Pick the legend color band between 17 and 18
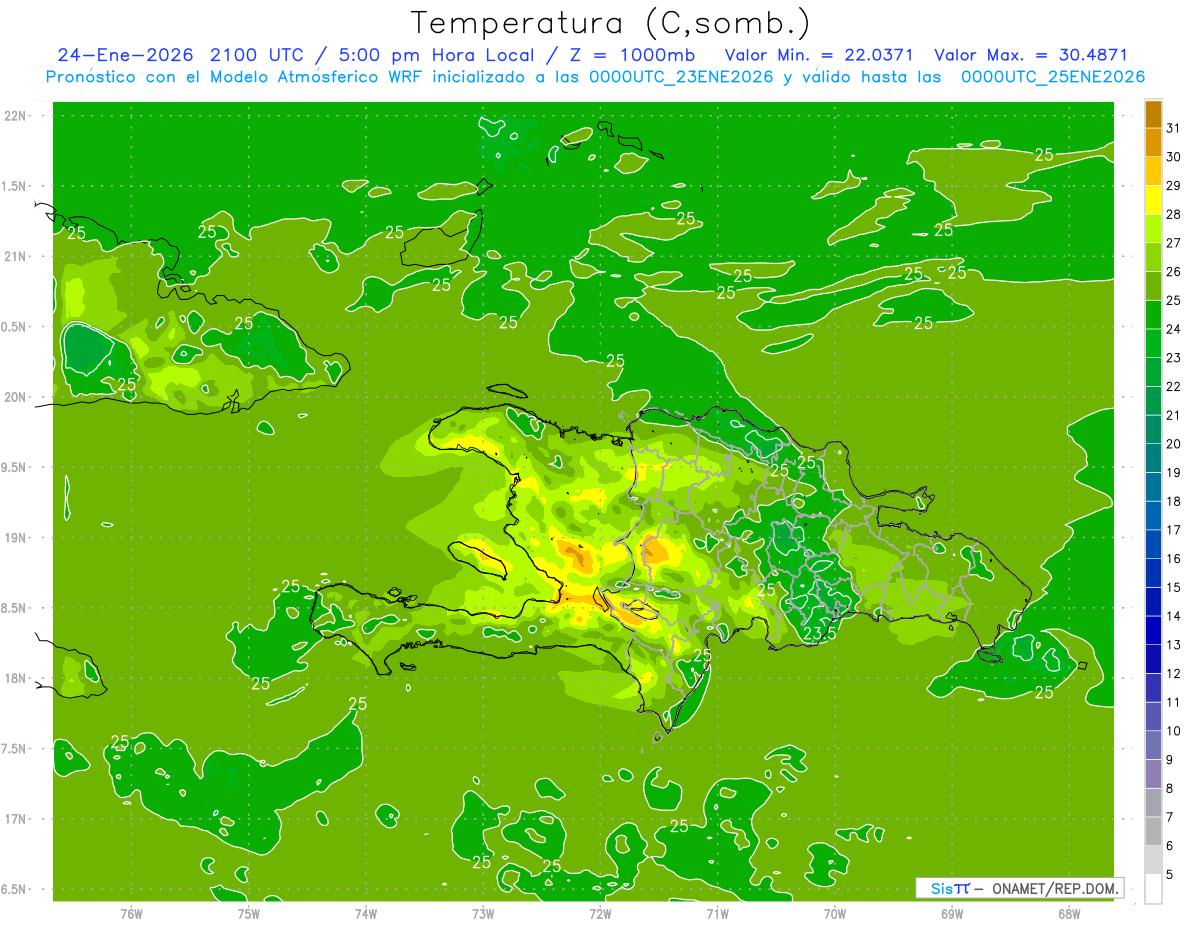The width and height of the screenshot is (1200, 927). click(1153, 516)
